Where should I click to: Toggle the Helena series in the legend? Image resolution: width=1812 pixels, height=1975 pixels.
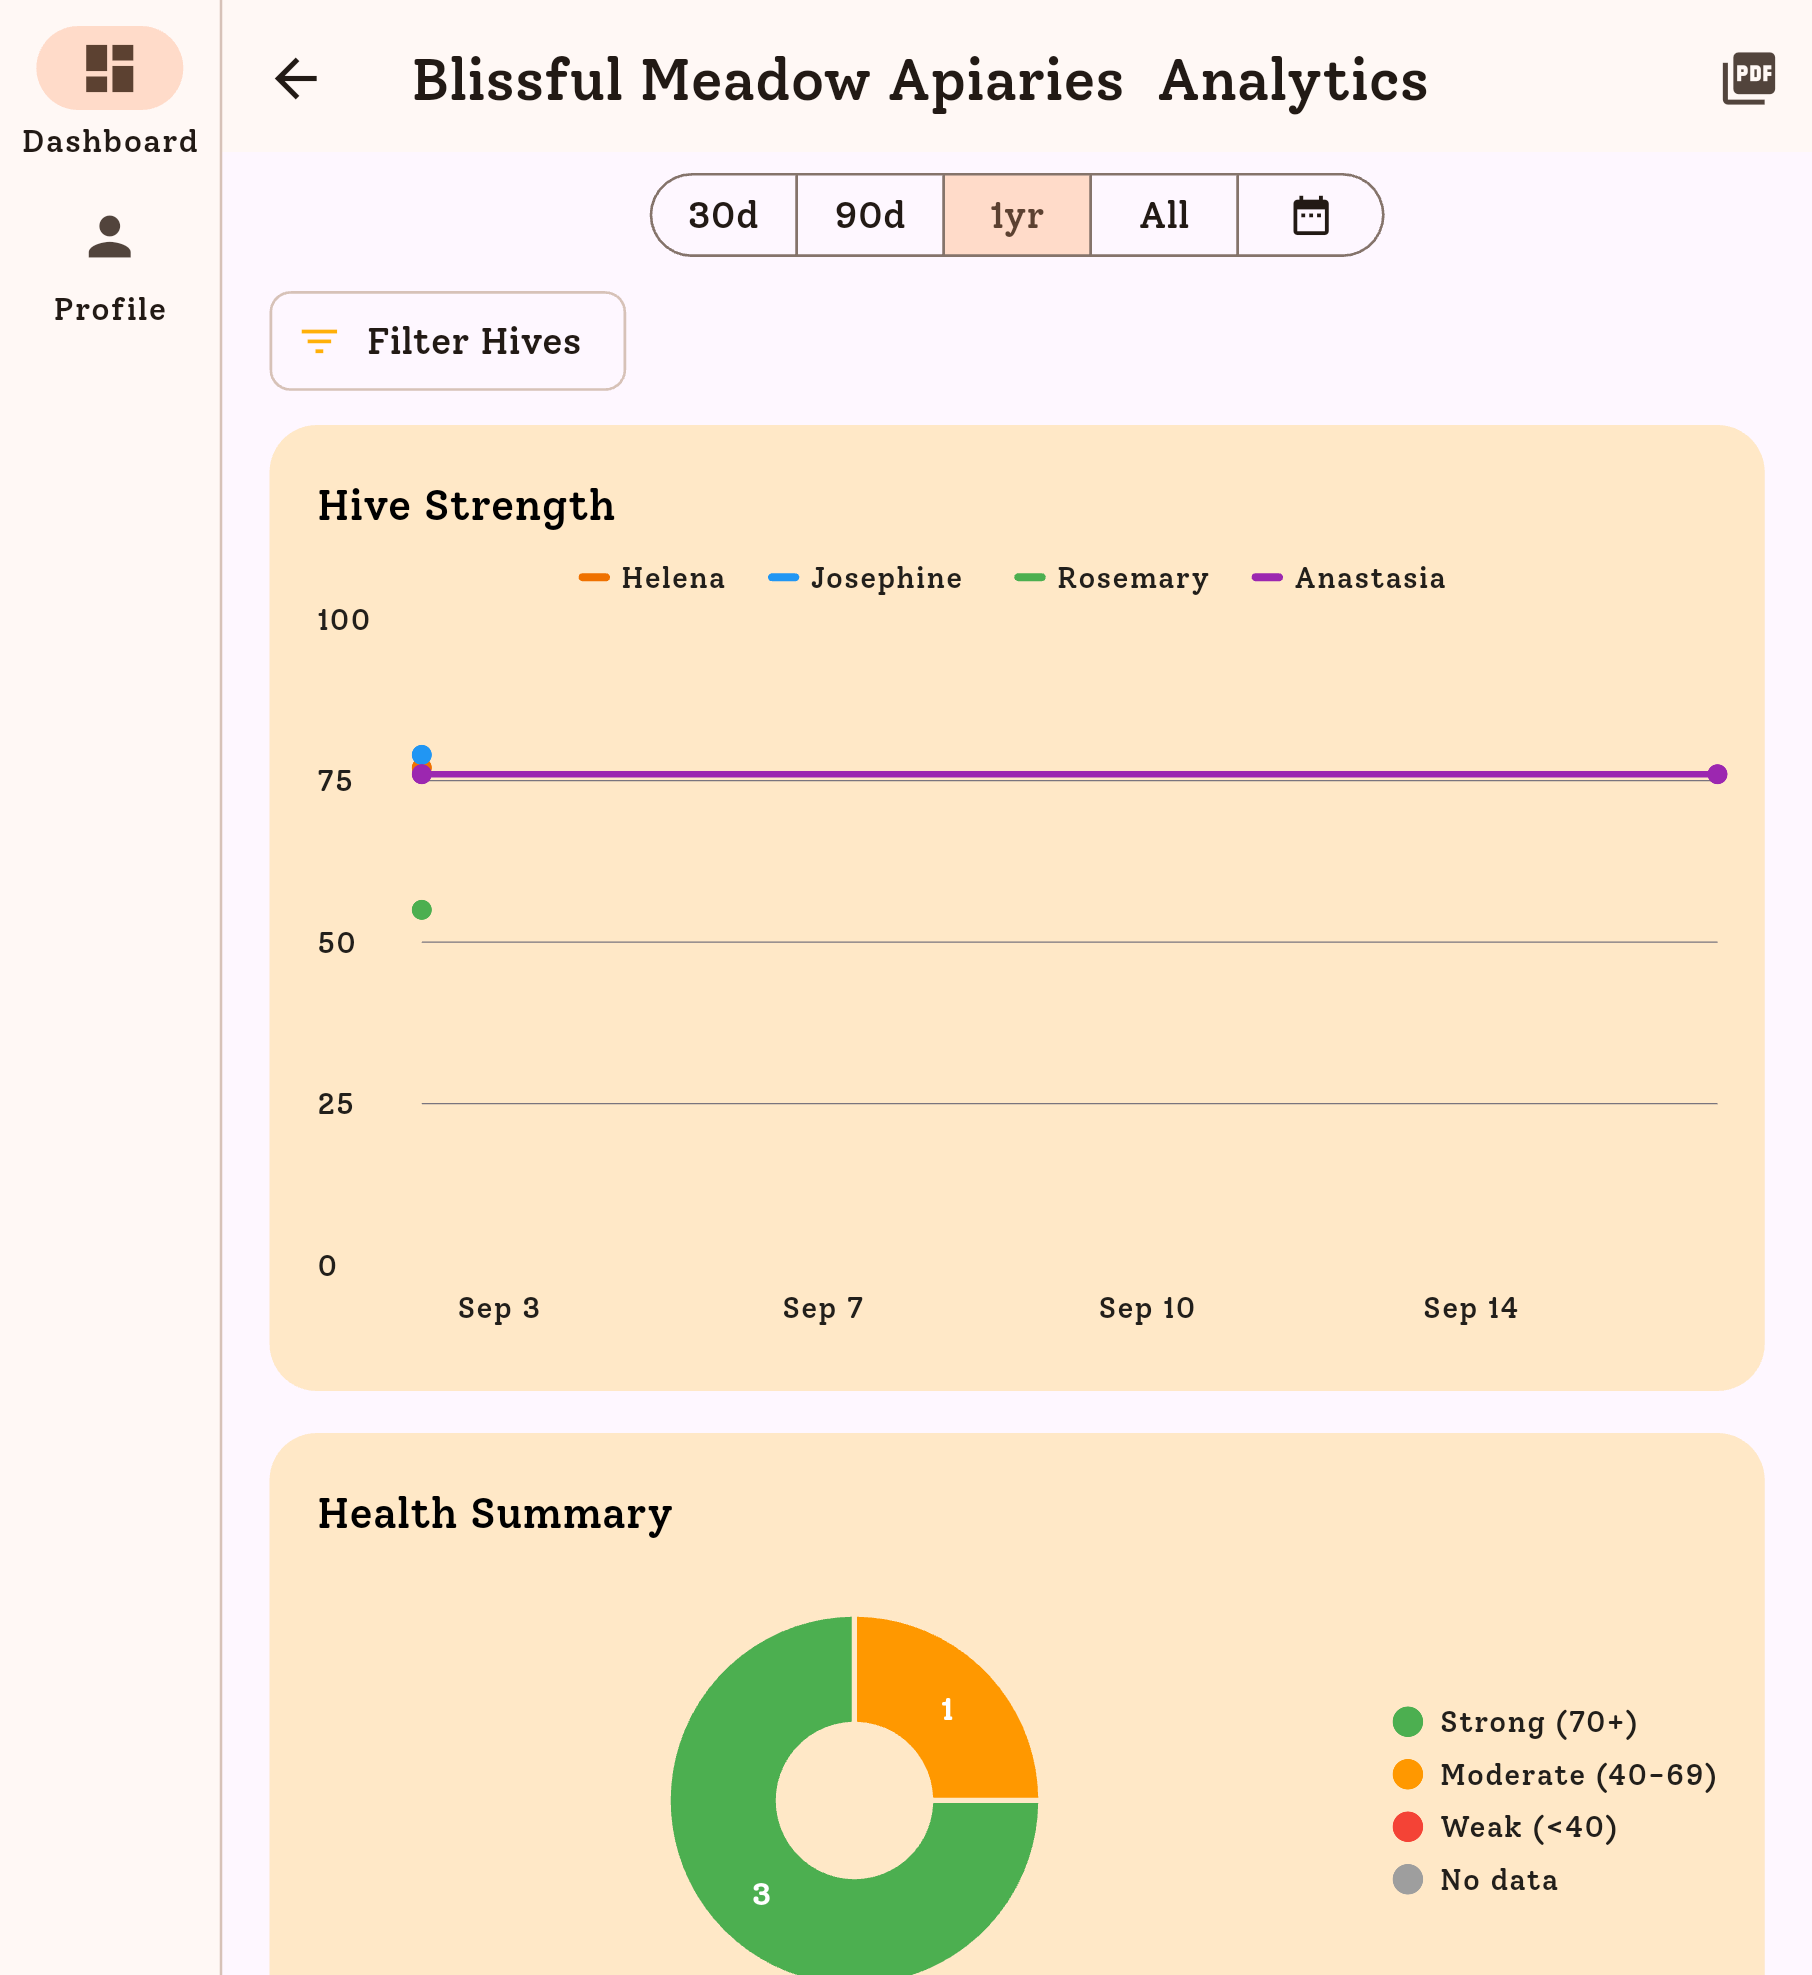(653, 578)
